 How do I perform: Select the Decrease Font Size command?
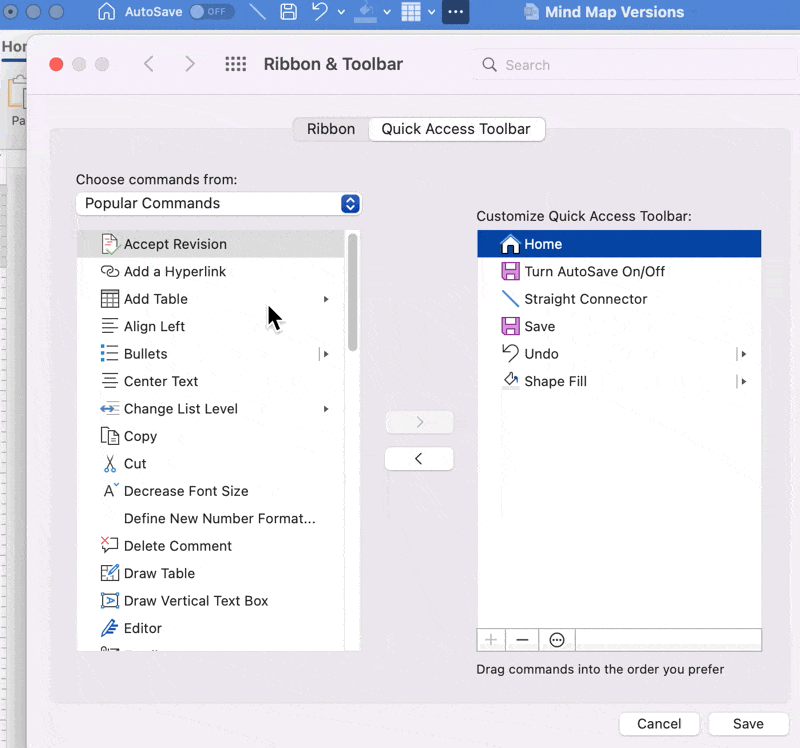tap(211, 491)
